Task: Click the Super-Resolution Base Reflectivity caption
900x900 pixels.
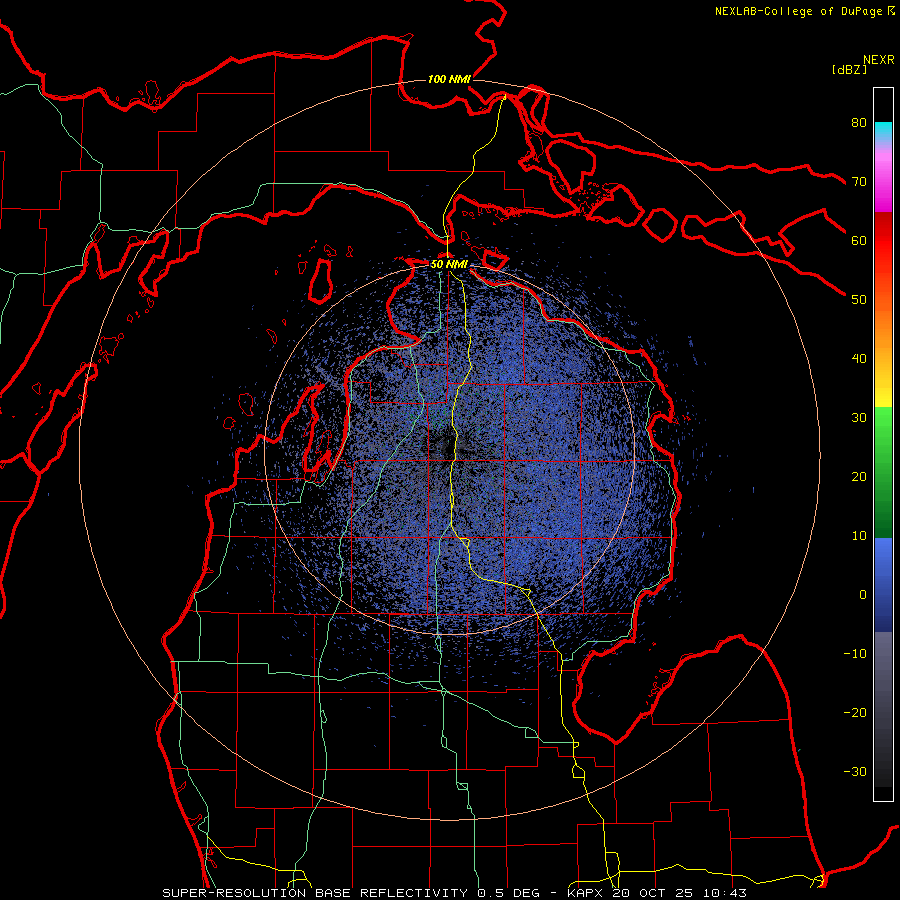Action: point(455,893)
